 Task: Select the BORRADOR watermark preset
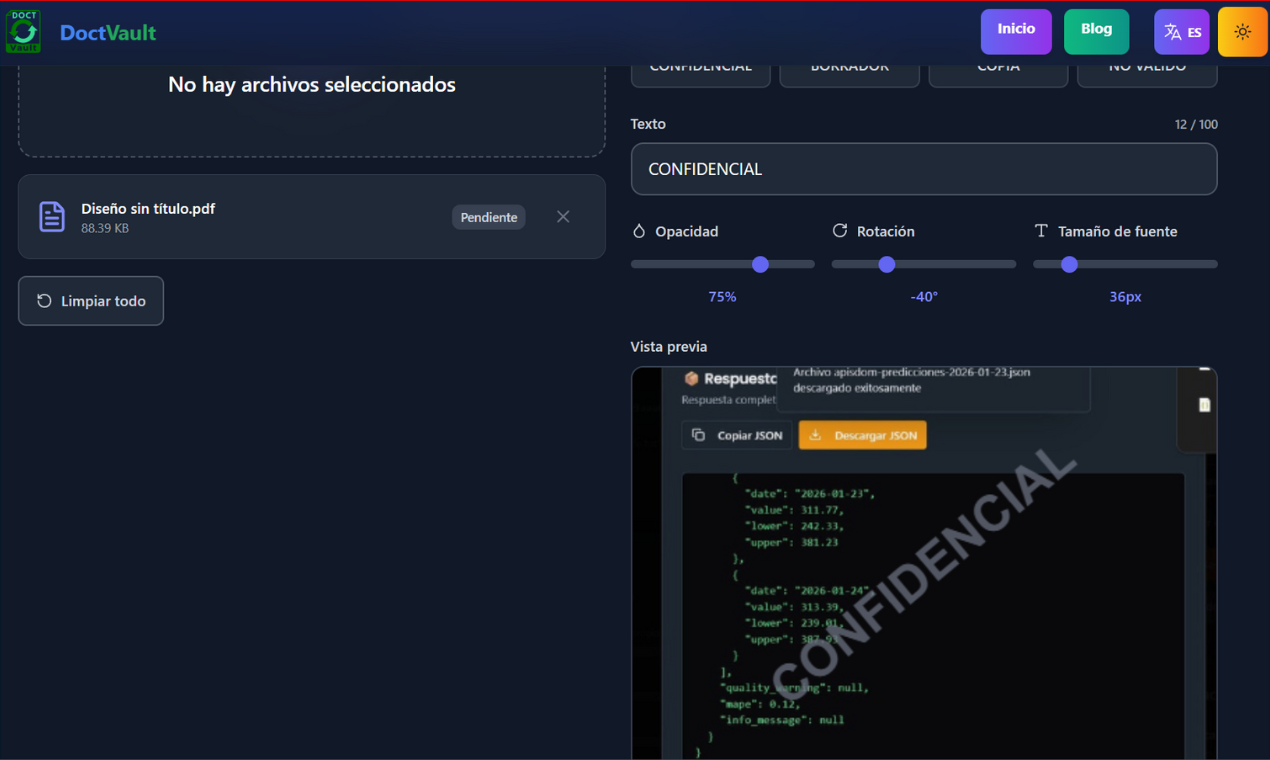[x=849, y=66]
